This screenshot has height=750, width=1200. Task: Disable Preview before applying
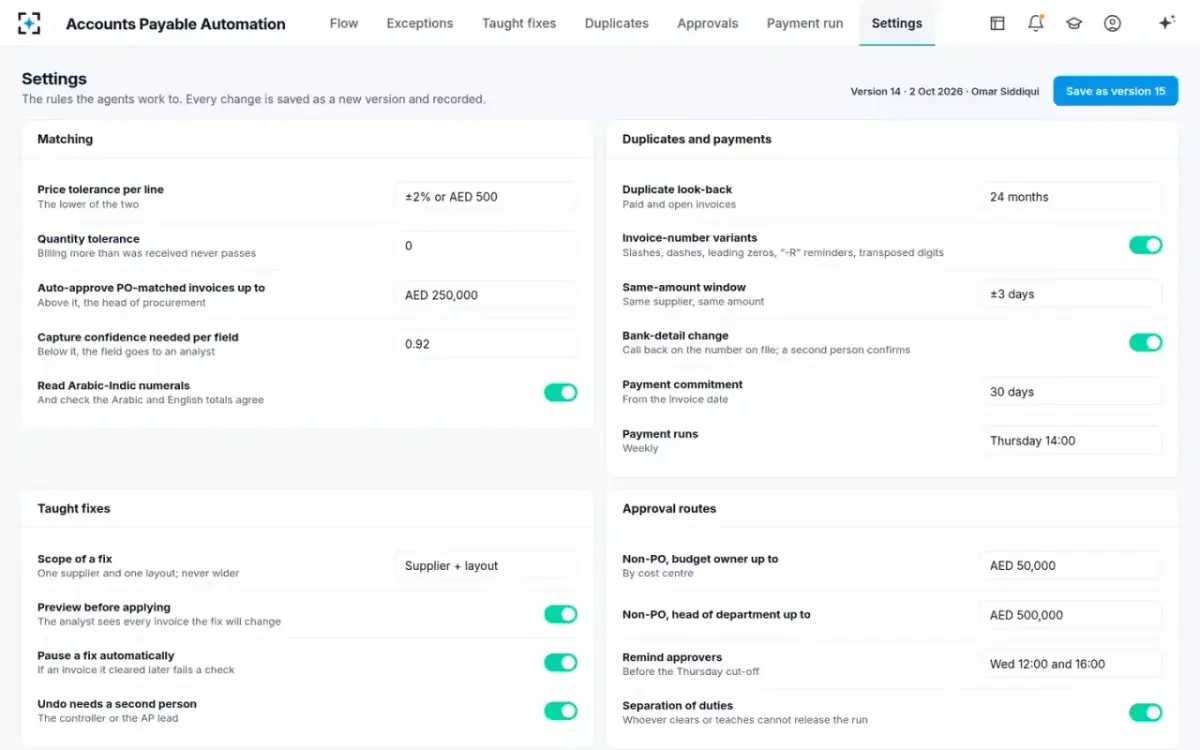tap(561, 614)
